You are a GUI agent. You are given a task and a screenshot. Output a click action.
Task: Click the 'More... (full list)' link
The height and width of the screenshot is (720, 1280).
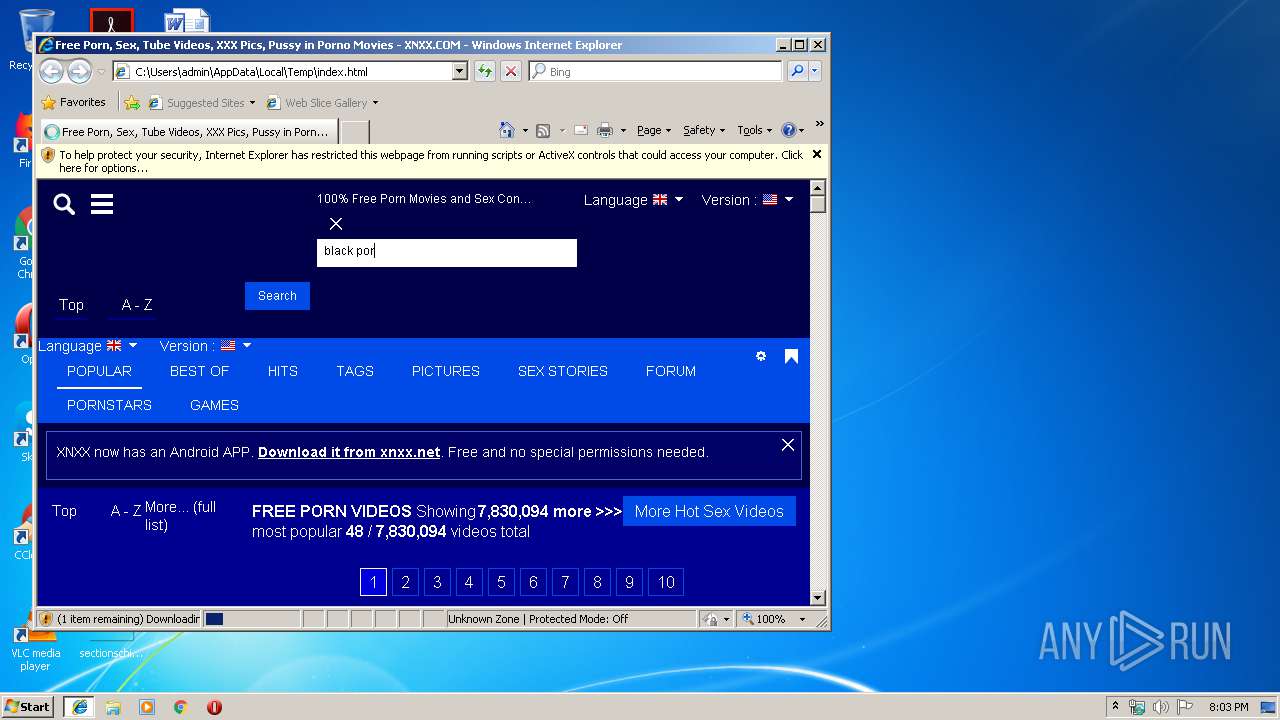[180, 516]
